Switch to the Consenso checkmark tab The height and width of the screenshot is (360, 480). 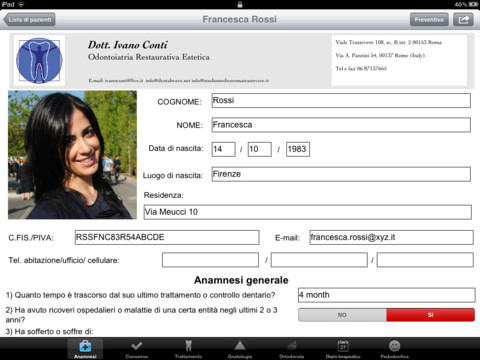click(137, 349)
